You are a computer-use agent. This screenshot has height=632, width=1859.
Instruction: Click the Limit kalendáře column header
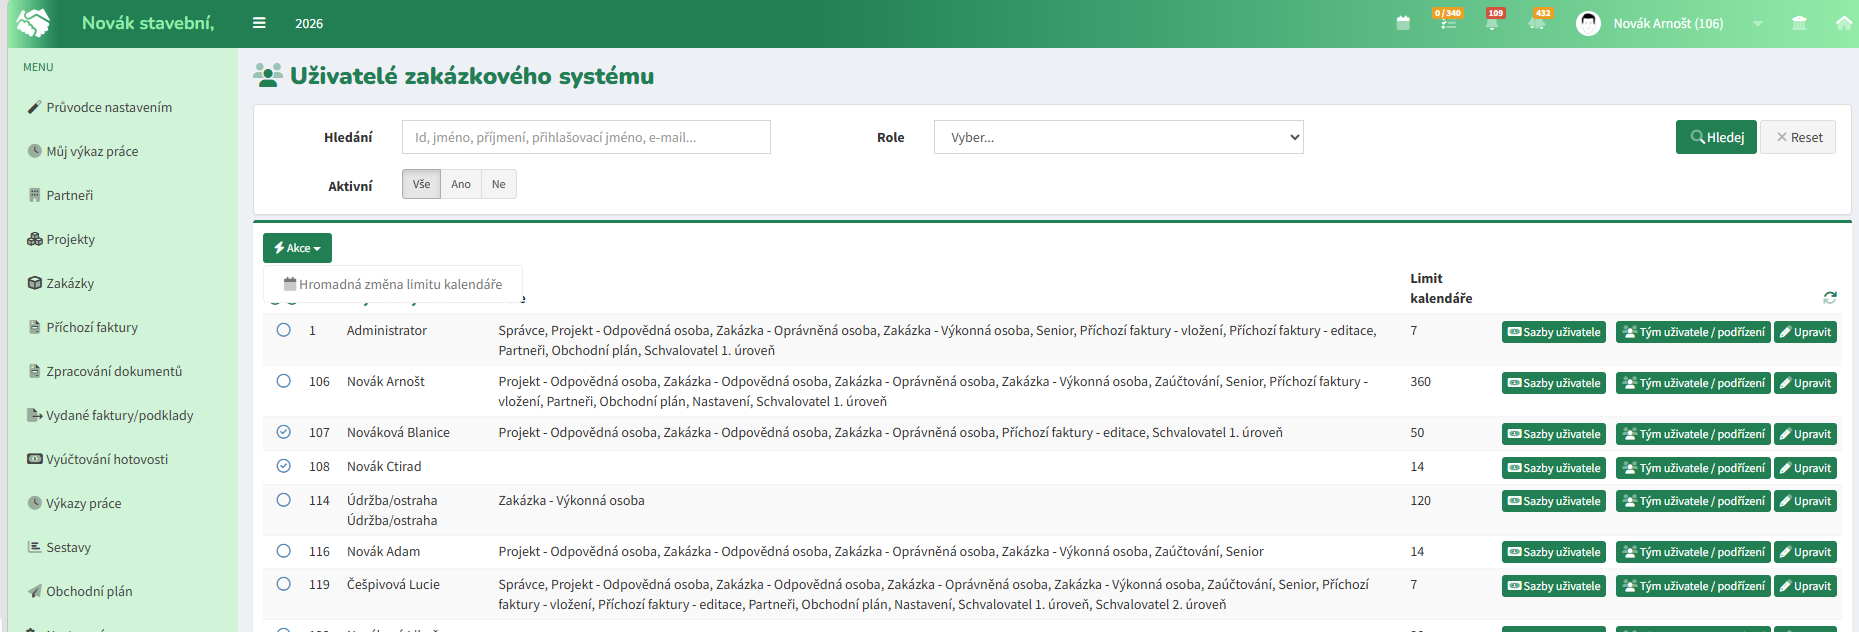1441,288
